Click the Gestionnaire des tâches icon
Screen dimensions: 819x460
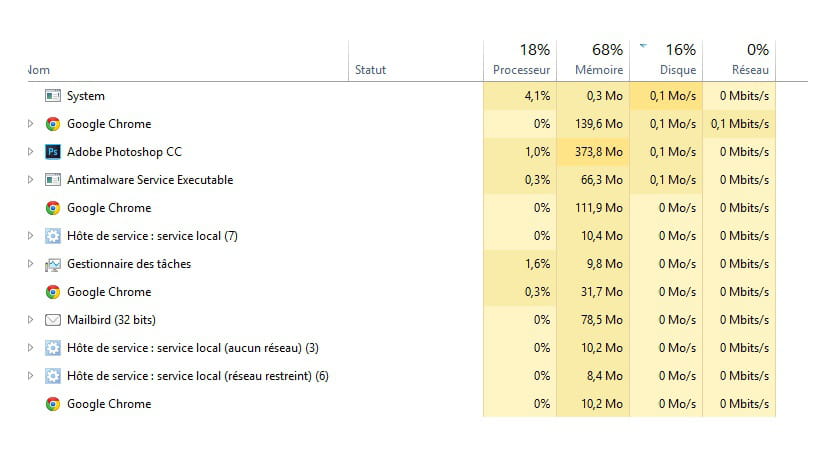(53, 264)
